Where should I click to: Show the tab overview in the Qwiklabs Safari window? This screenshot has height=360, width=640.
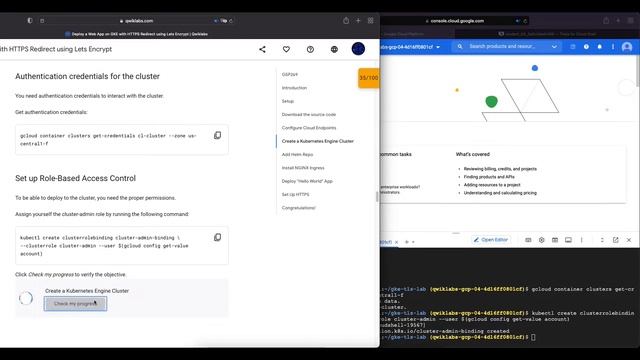pos(370,20)
